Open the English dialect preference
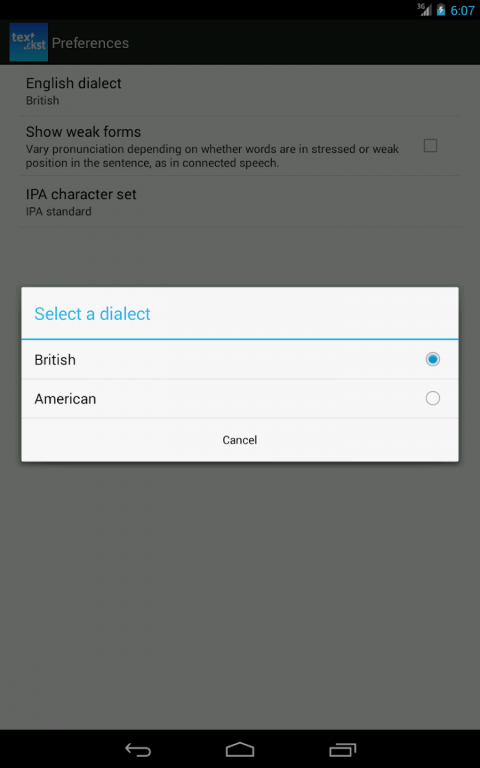This screenshot has width=480, height=768. [240, 91]
